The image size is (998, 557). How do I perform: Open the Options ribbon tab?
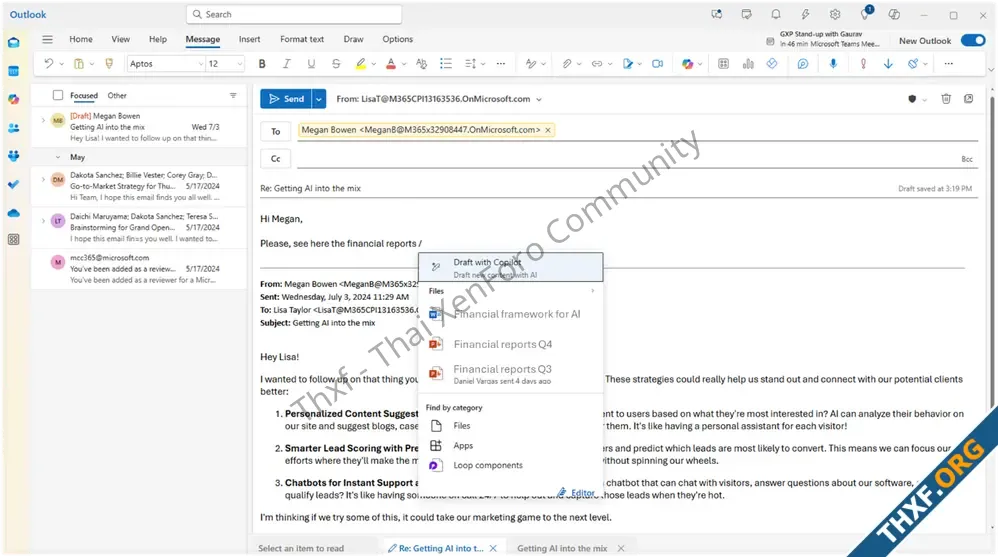tap(397, 39)
